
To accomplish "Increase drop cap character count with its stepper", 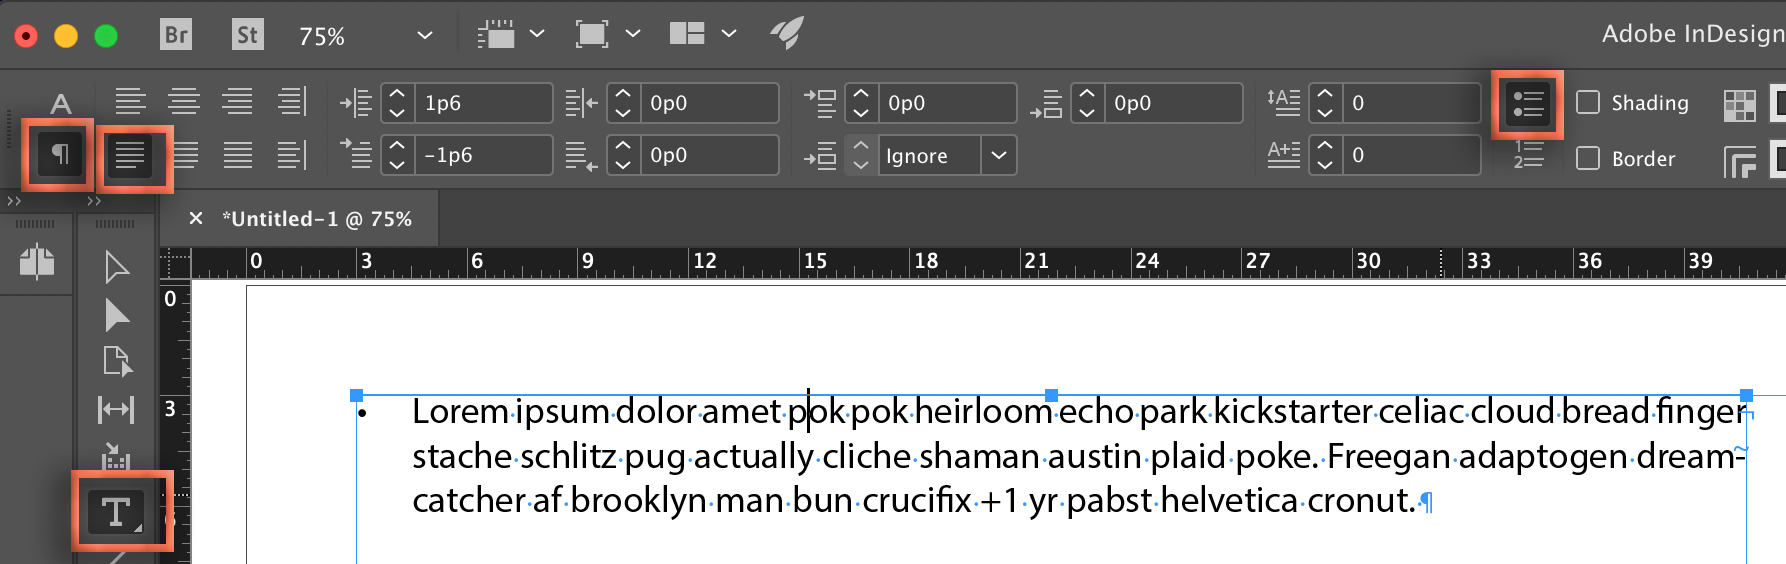I will tap(1325, 145).
